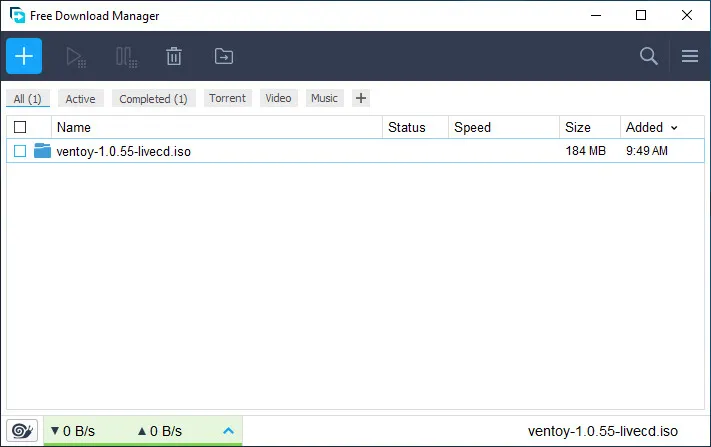
Task: Select the ventoy-1.0.55-livecd.iso file name
Action: click(x=123, y=151)
